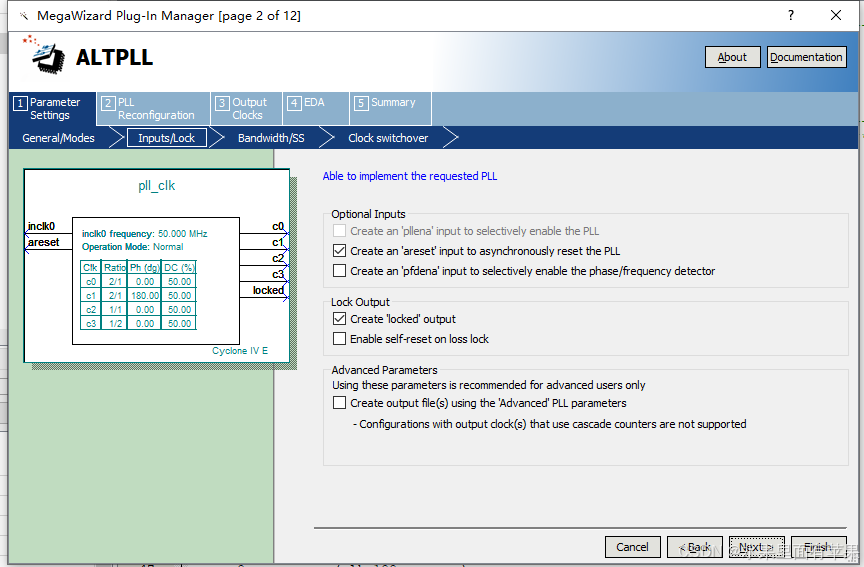Switch to Output Clocks tab
This screenshot has width=864, height=567.
(246, 109)
